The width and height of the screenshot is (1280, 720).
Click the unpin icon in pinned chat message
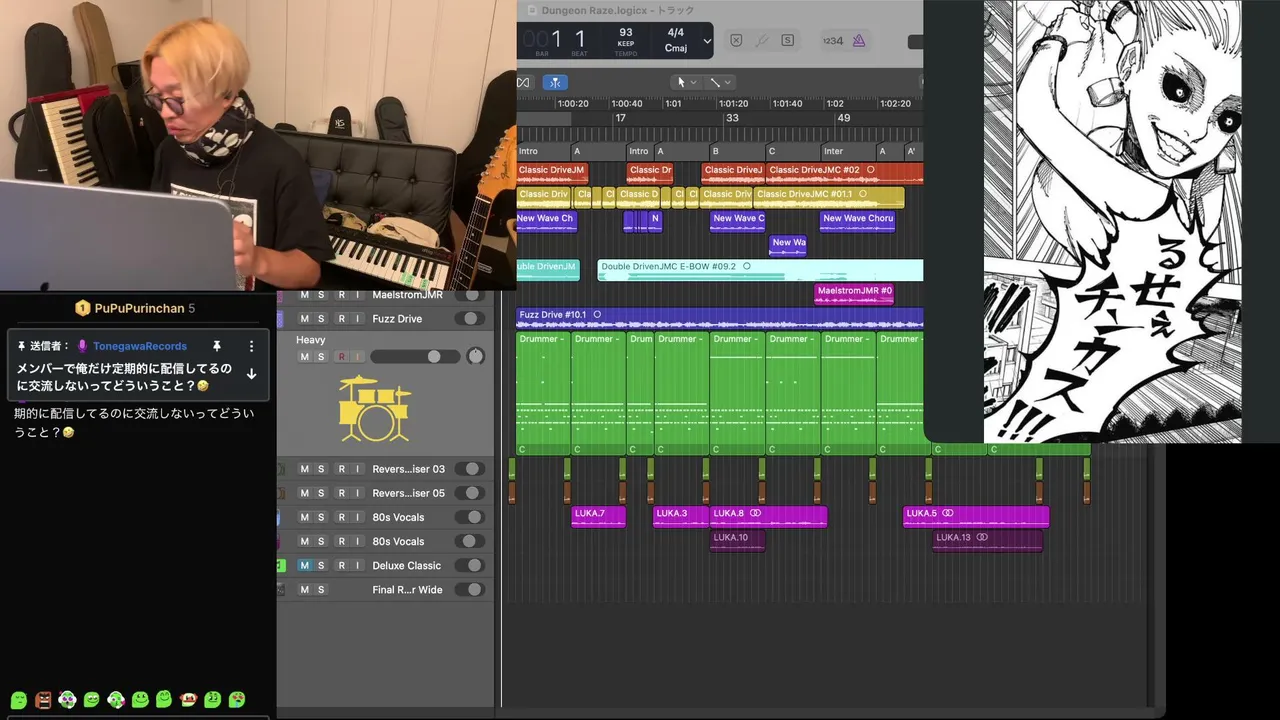(217, 346)
